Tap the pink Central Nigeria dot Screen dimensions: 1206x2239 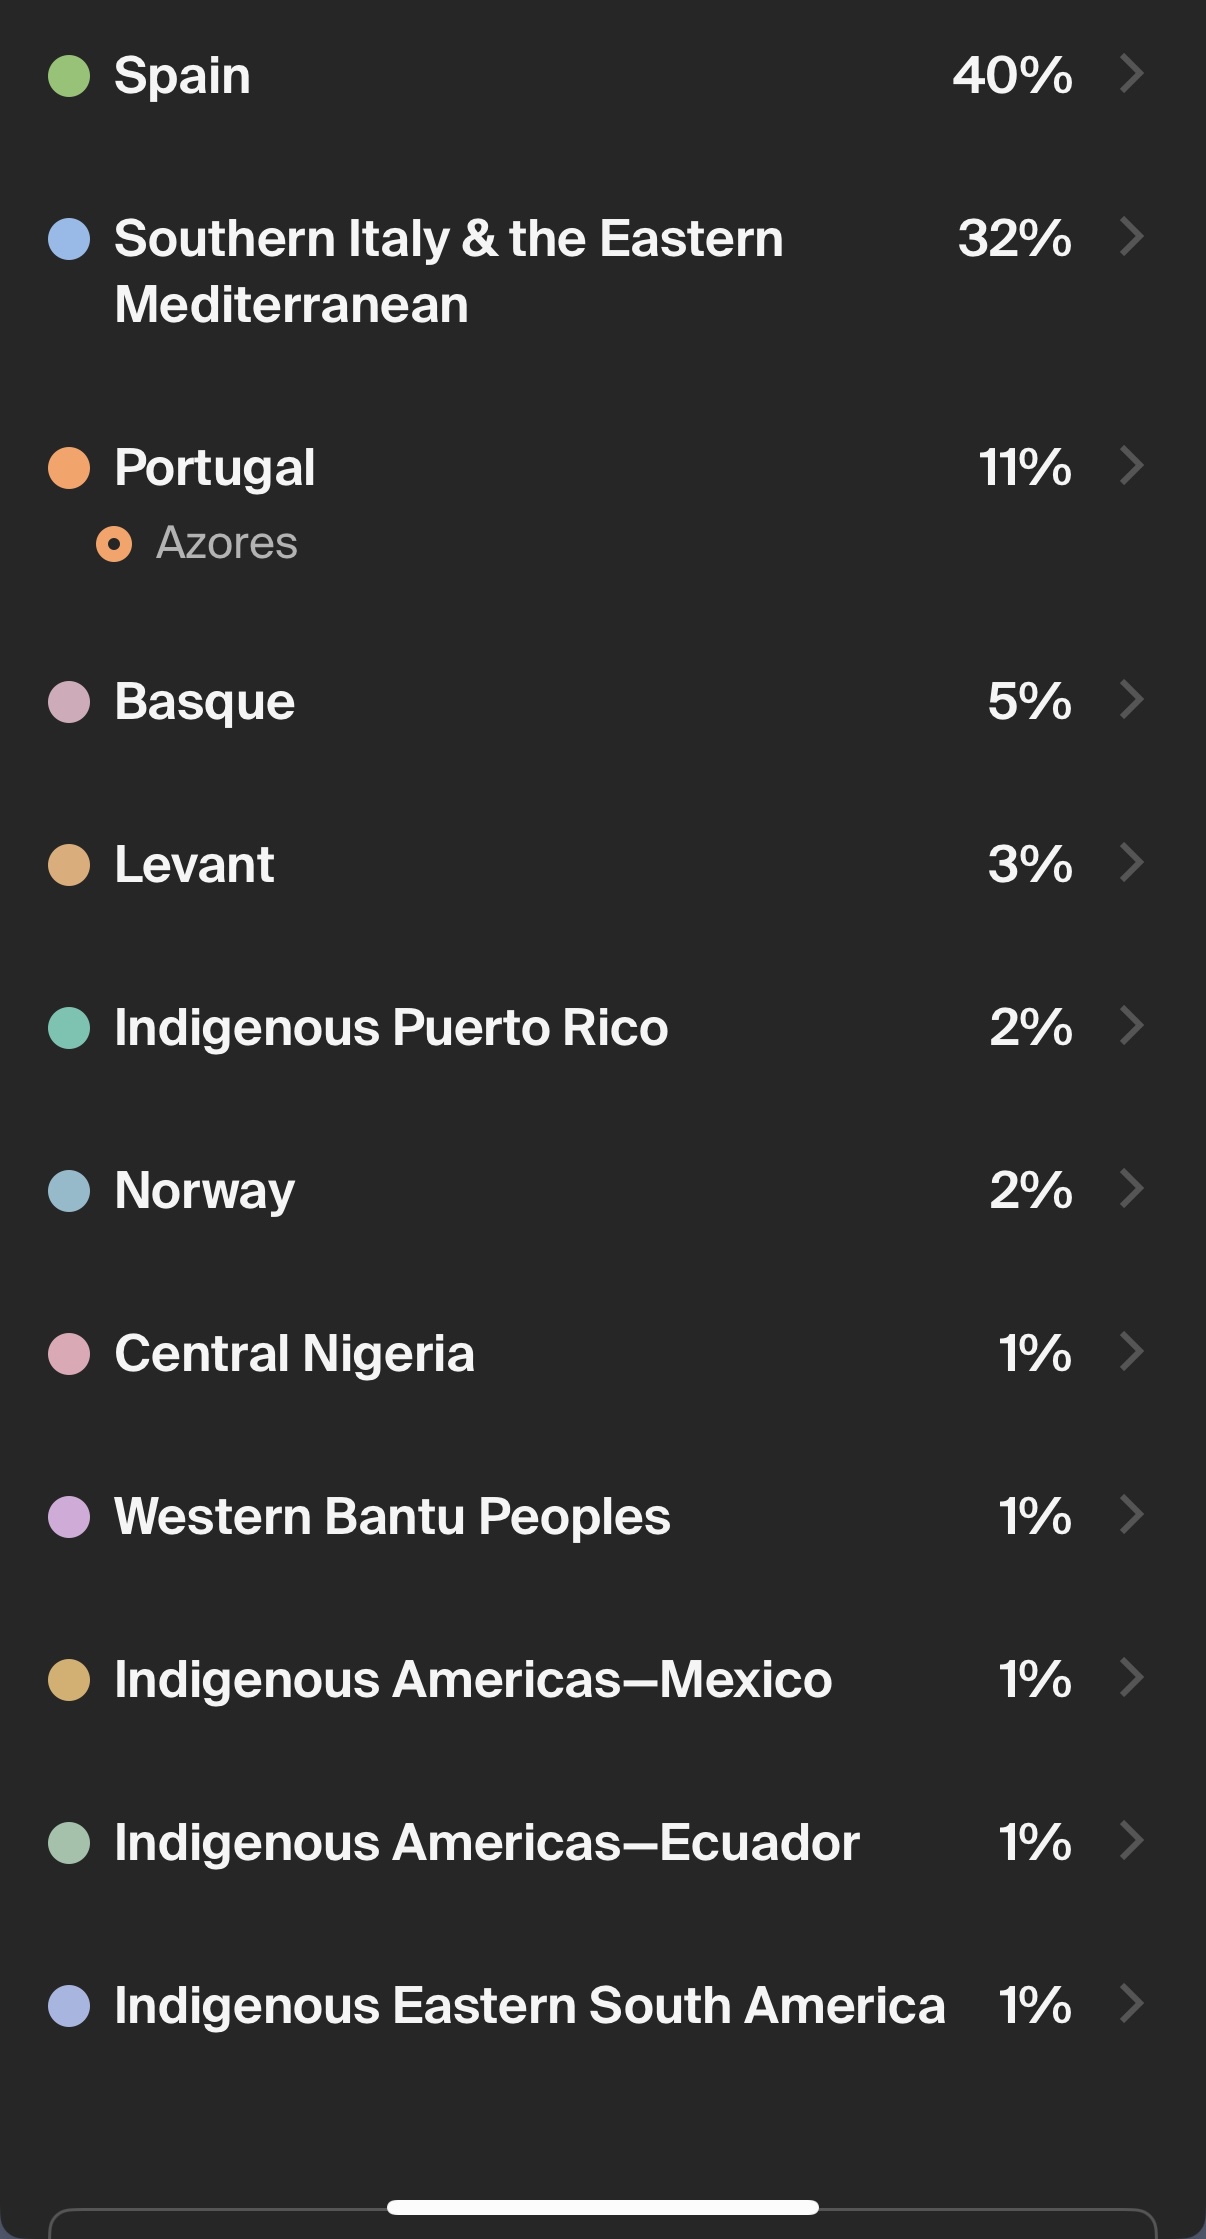tap(69, 1354)
